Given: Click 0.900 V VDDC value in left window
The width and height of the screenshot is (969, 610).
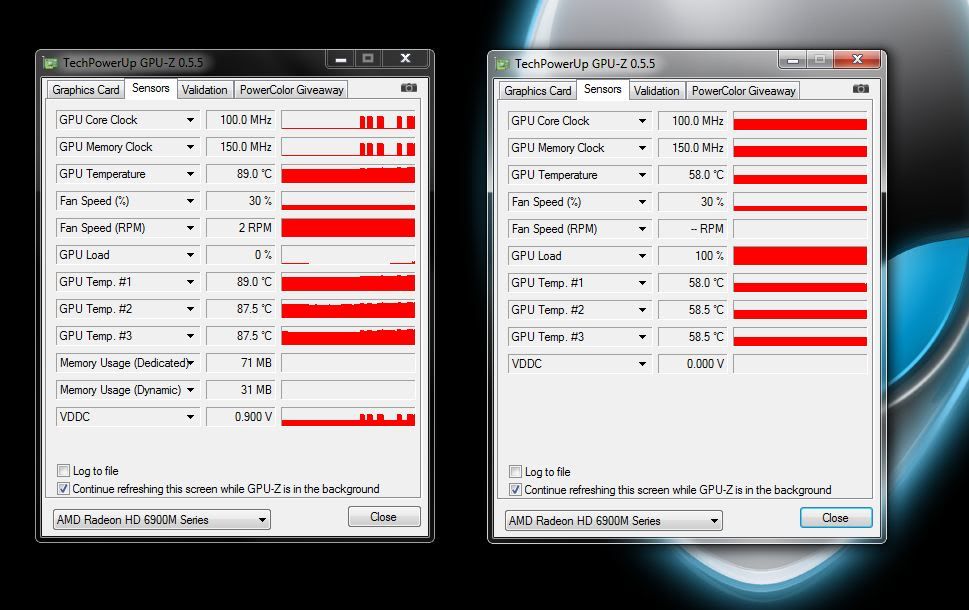Looking at the screenshot, I should 240,417.
